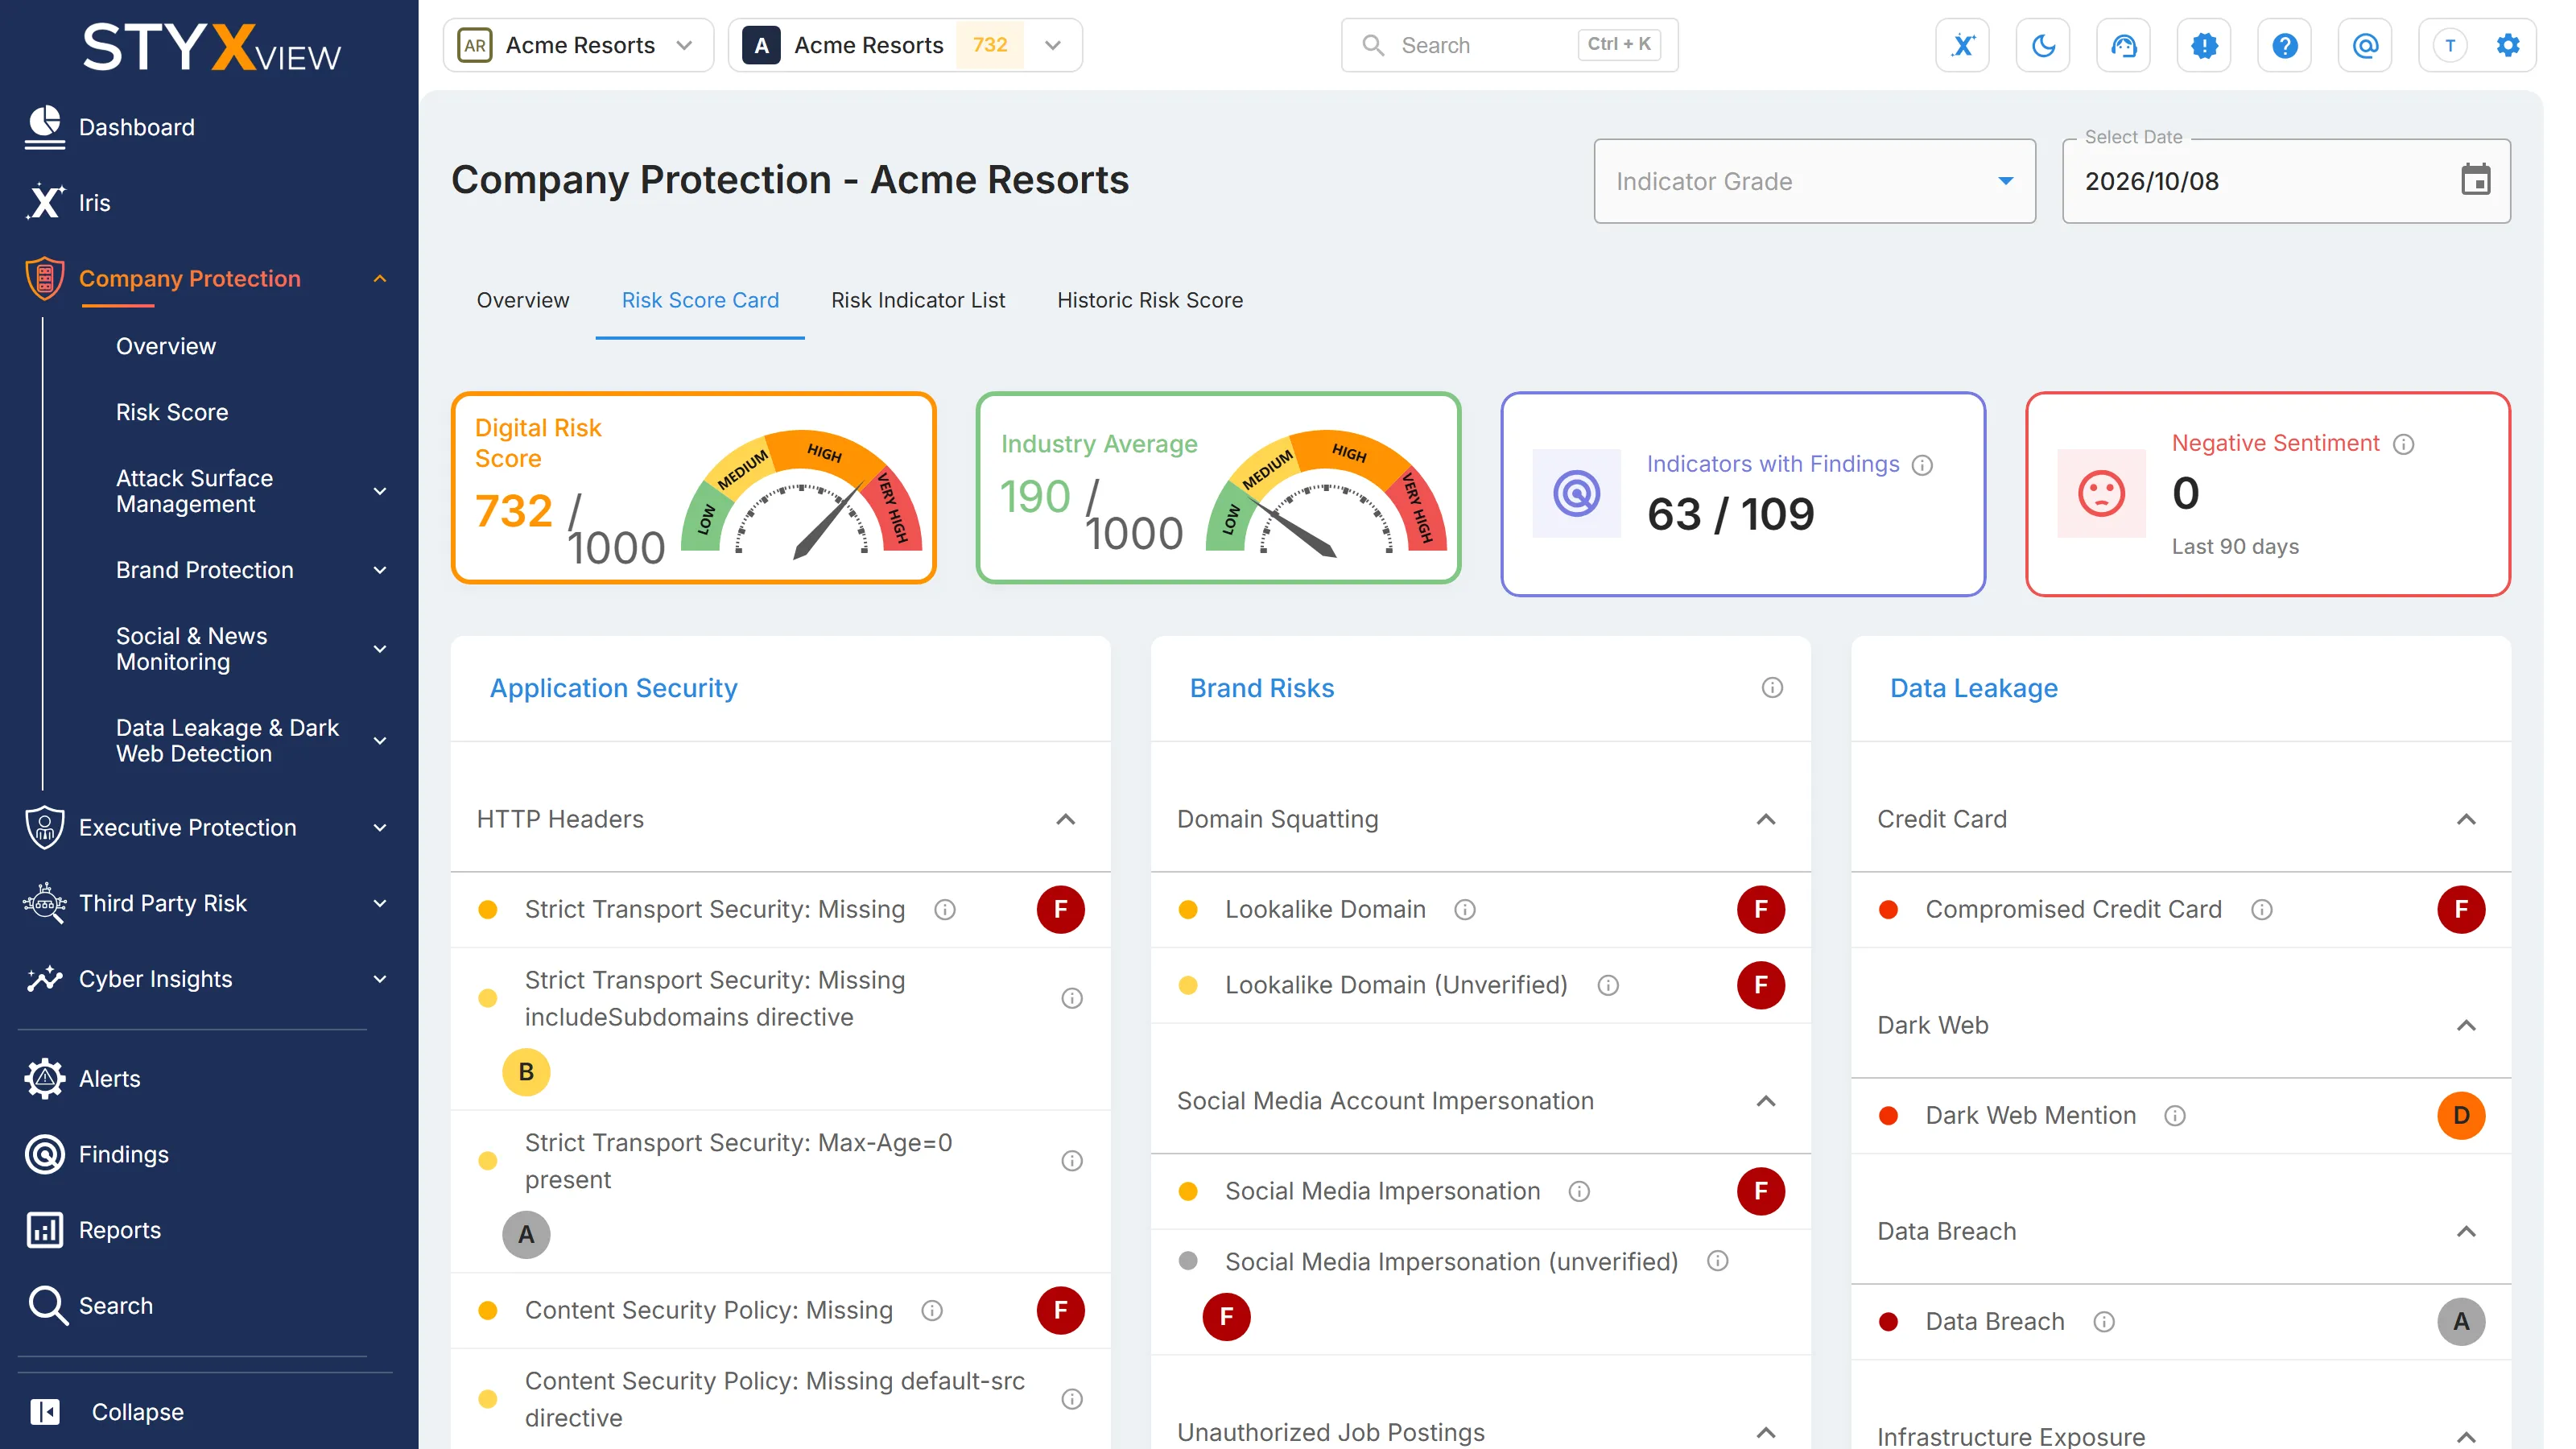Click info icon beside Lookalike Domain (Unverified)

coord(1608,985)
